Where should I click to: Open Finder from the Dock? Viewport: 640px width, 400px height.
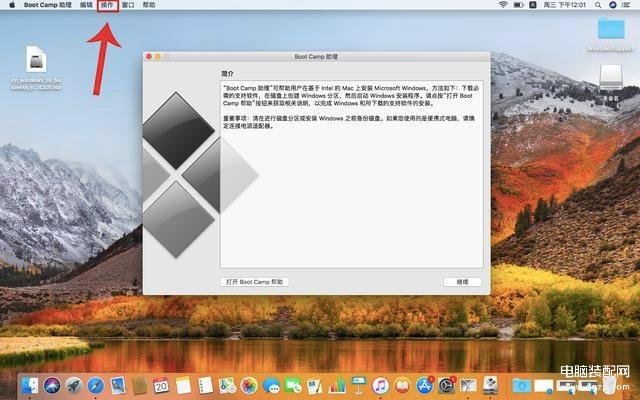point(30,385)
